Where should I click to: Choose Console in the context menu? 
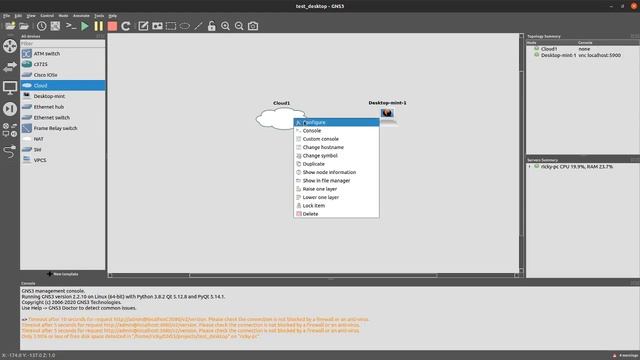click(x=336, y=131)
